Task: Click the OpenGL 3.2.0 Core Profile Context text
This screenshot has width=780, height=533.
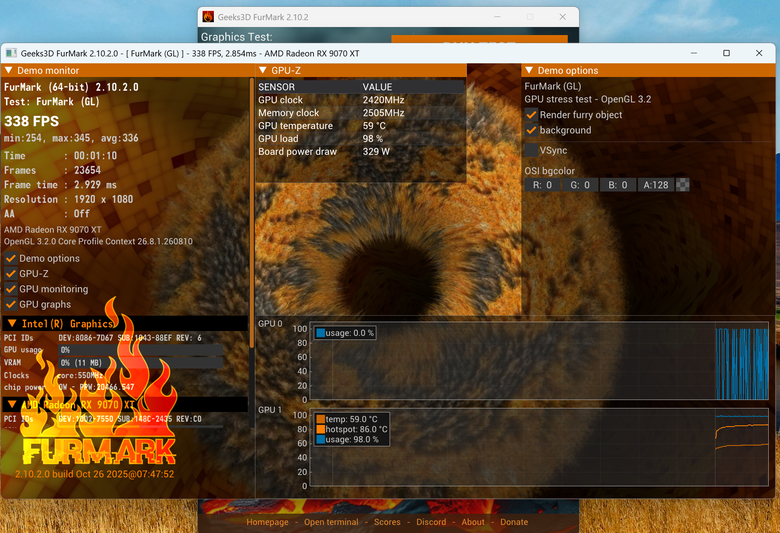Action: (x=98, y=241)
